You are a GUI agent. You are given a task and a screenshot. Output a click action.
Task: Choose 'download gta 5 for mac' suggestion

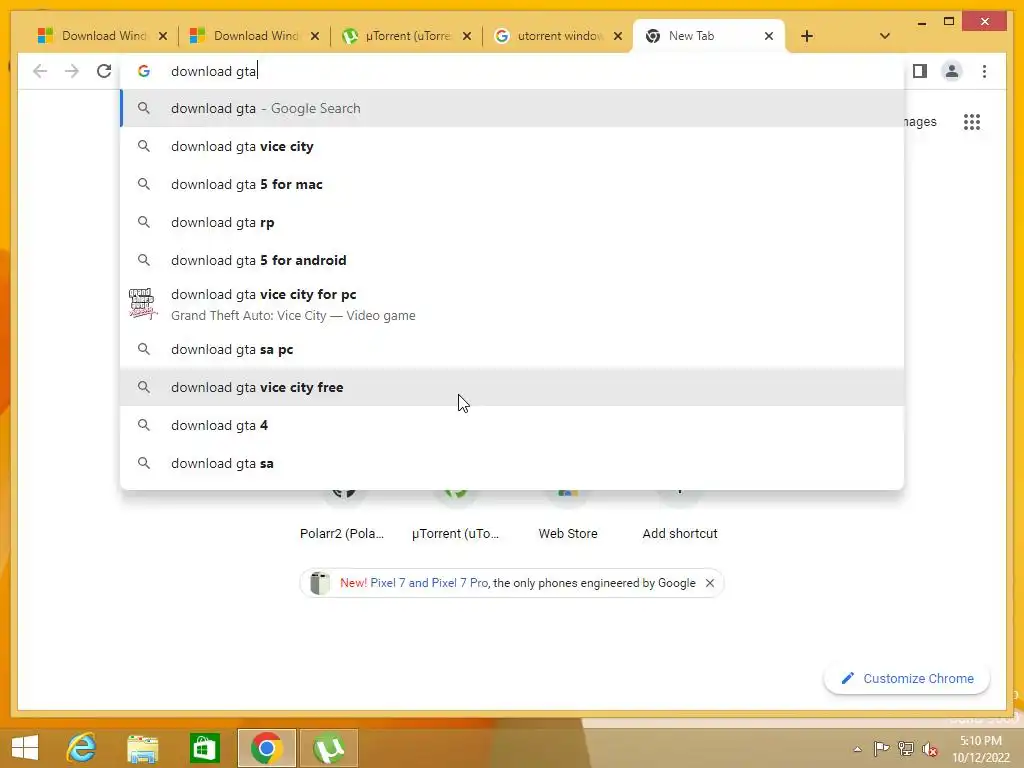512,184
